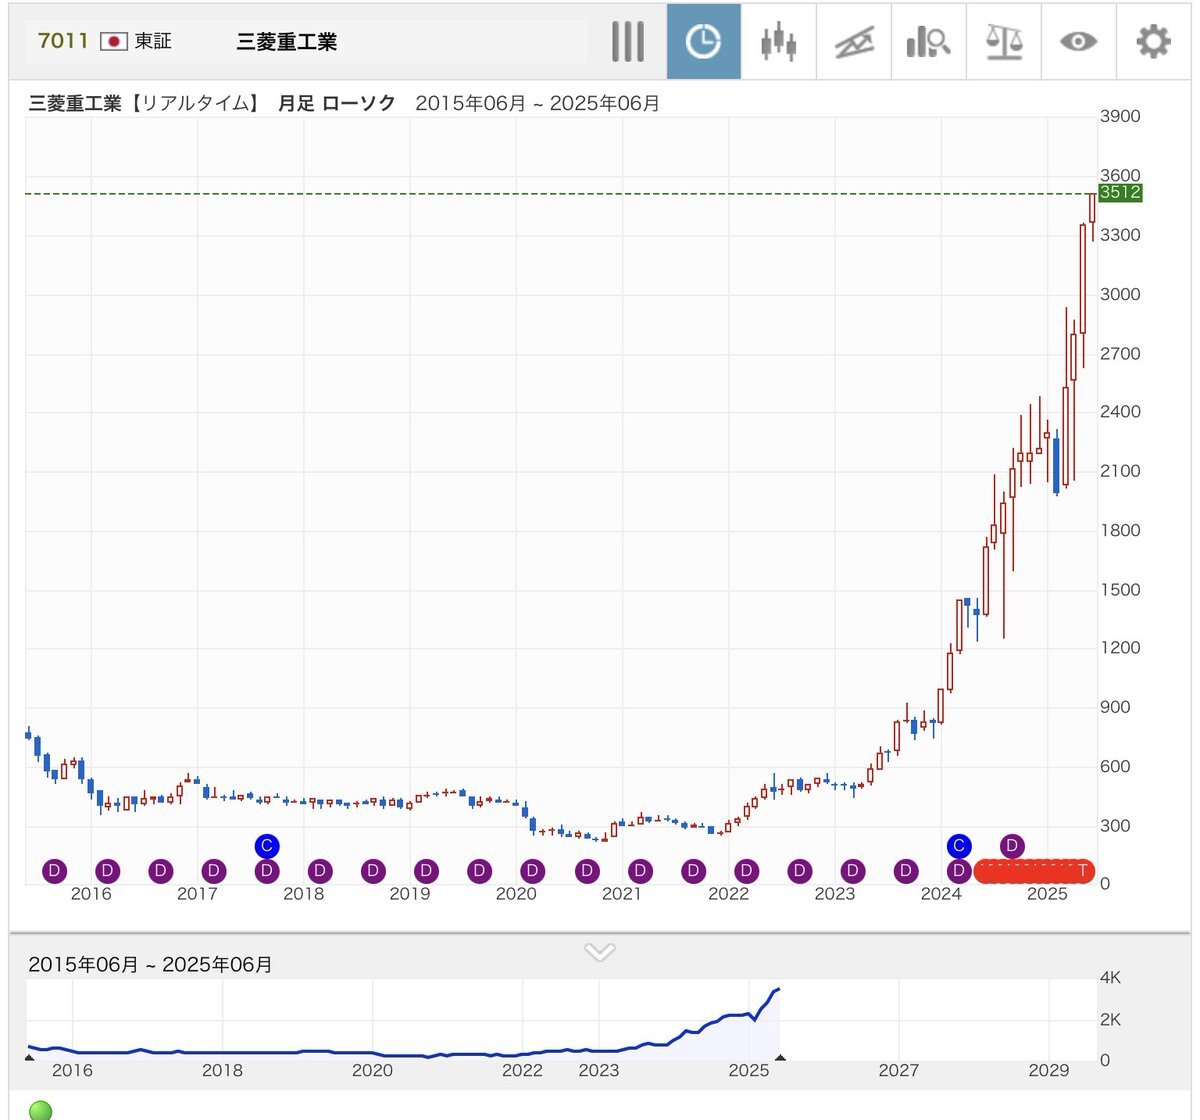Click the 三菱重工業 name in the header bar
The height and width of the screenshot is (1120, 1200).
click(x=287, y=42)
